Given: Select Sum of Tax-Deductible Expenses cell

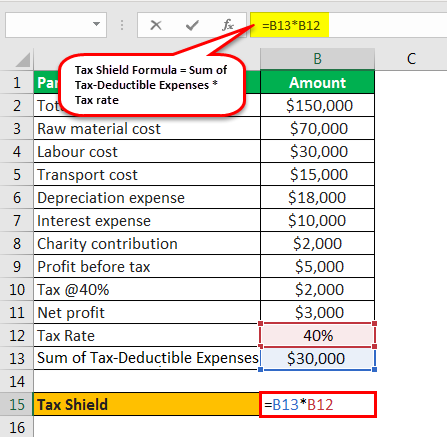Looking at the screenshot, I should point(147,358).
